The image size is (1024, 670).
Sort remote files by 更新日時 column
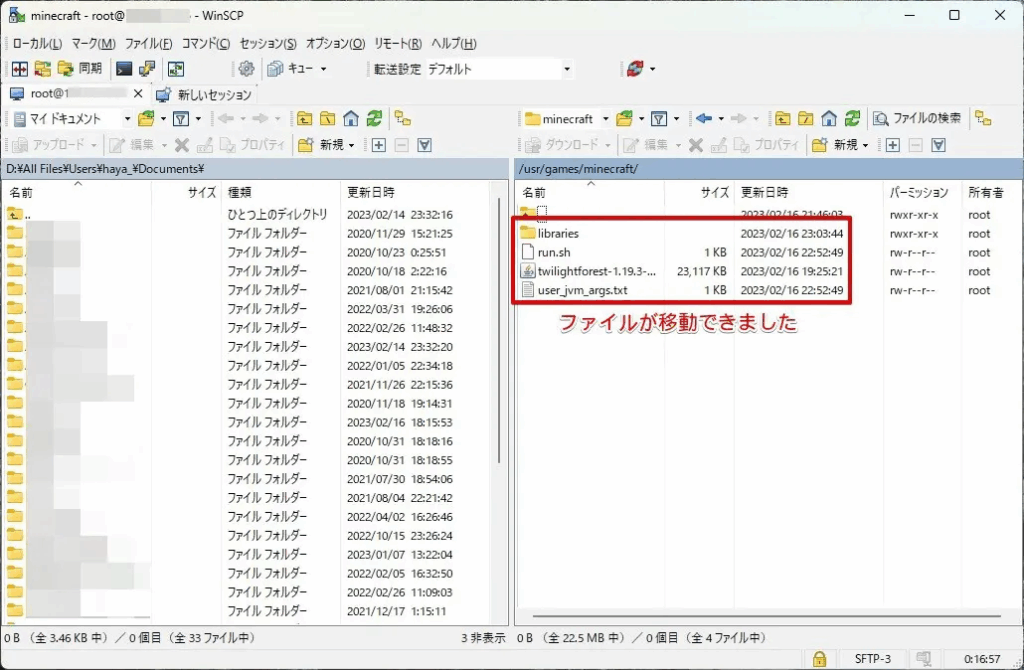click(764, 192)
